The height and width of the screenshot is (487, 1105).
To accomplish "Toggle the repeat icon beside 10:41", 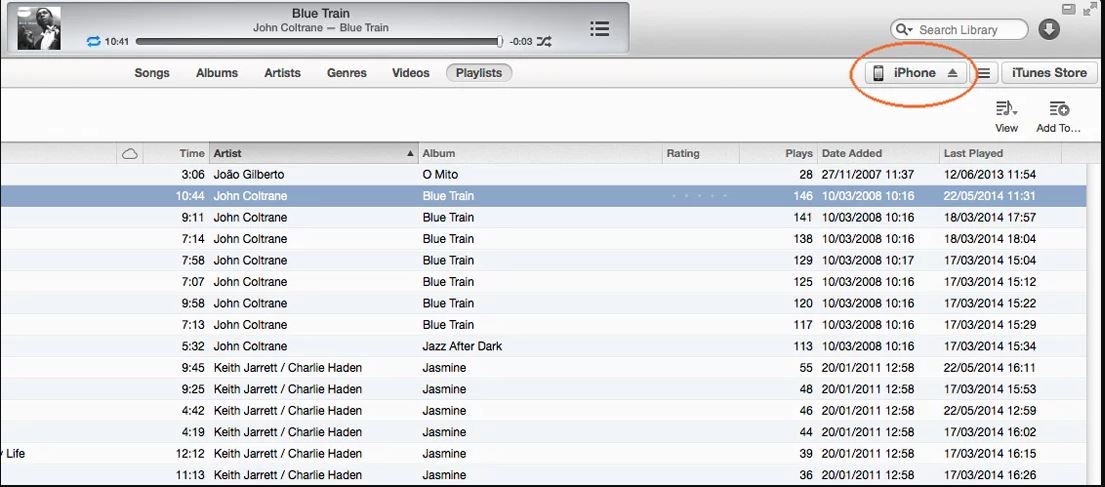I will point(94,42).
